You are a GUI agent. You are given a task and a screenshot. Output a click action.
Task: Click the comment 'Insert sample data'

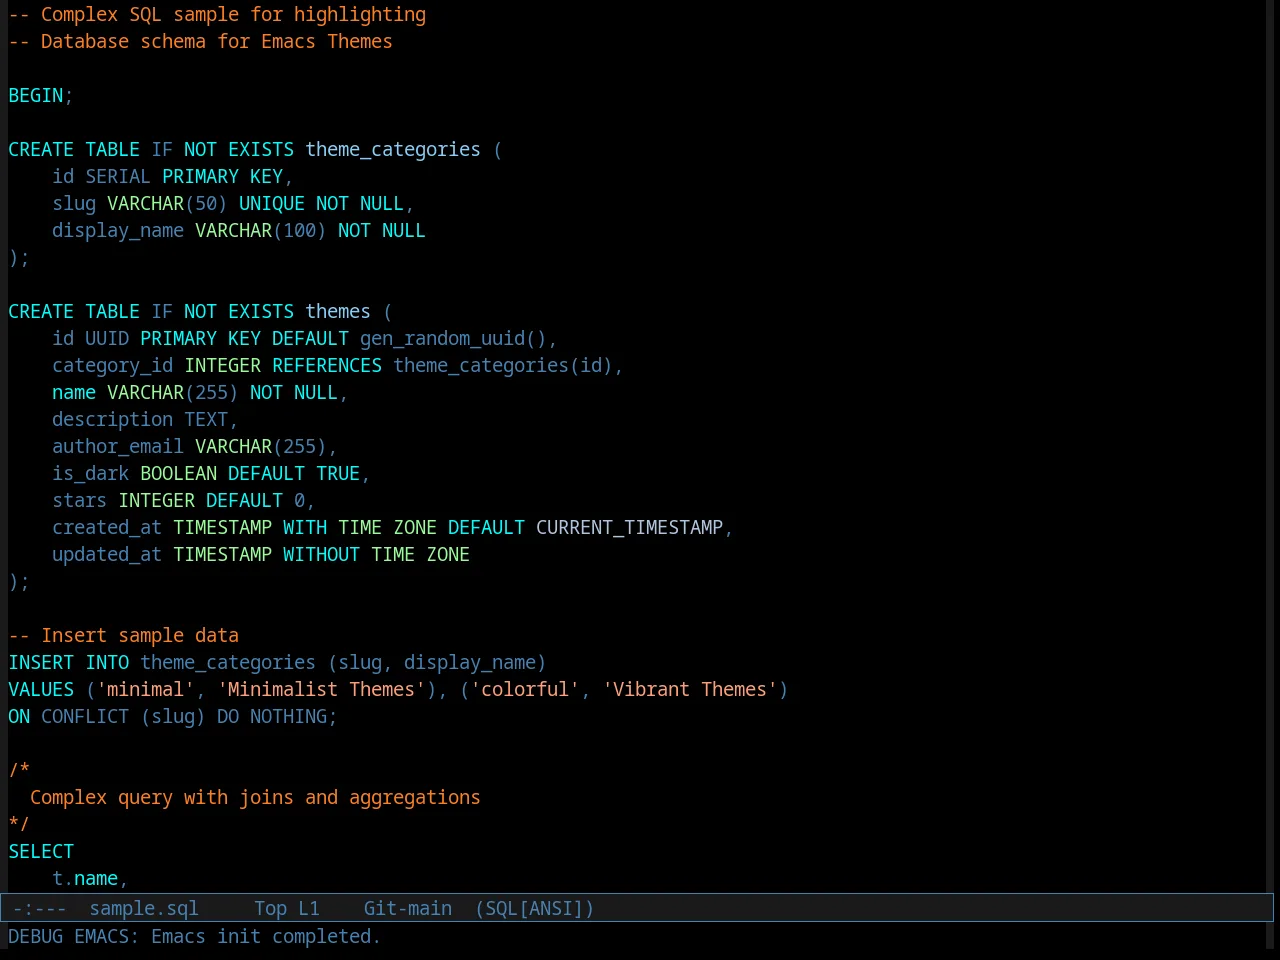coord(140,635)
